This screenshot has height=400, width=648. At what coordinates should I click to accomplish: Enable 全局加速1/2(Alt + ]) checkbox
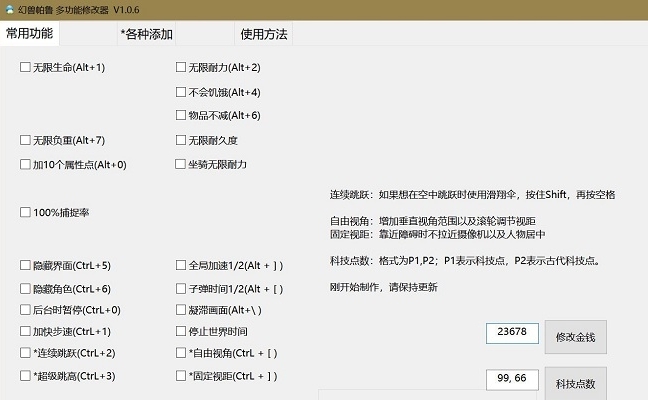pyautogui.click(x=181, y=265)
